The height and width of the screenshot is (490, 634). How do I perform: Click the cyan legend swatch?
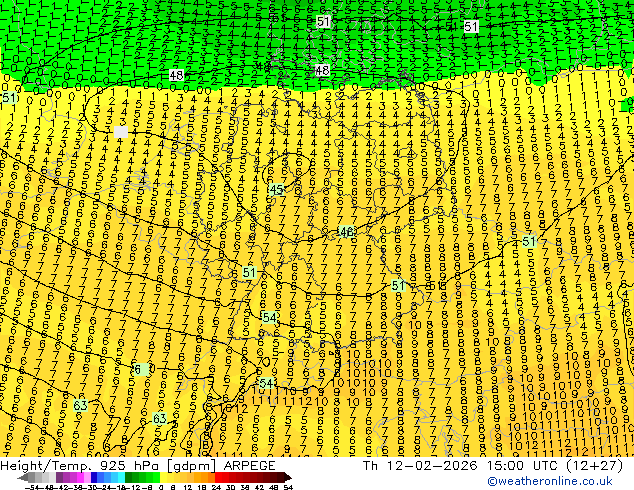point(122,477)
